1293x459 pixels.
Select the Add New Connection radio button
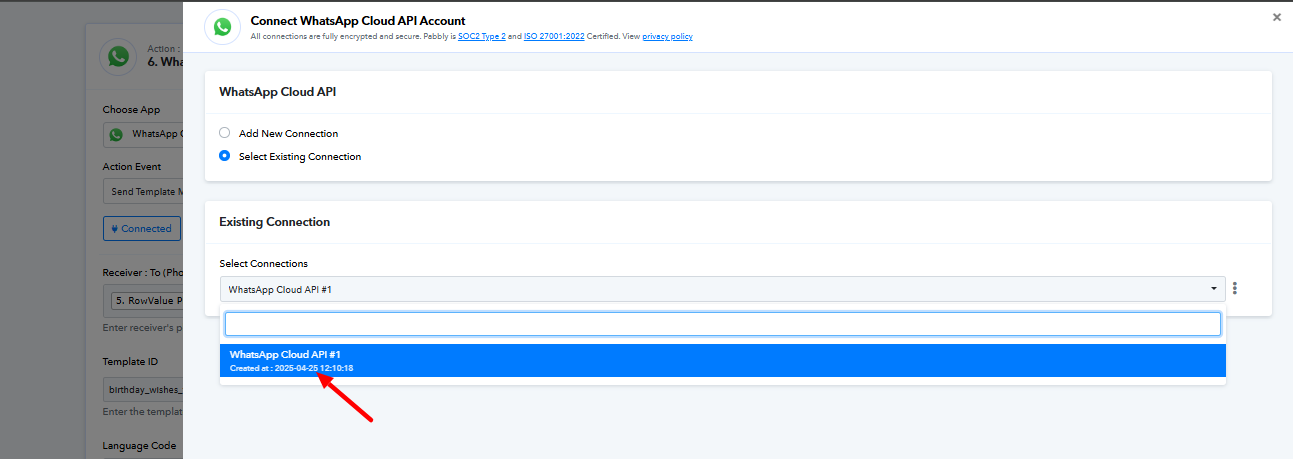tap(225, 133)
